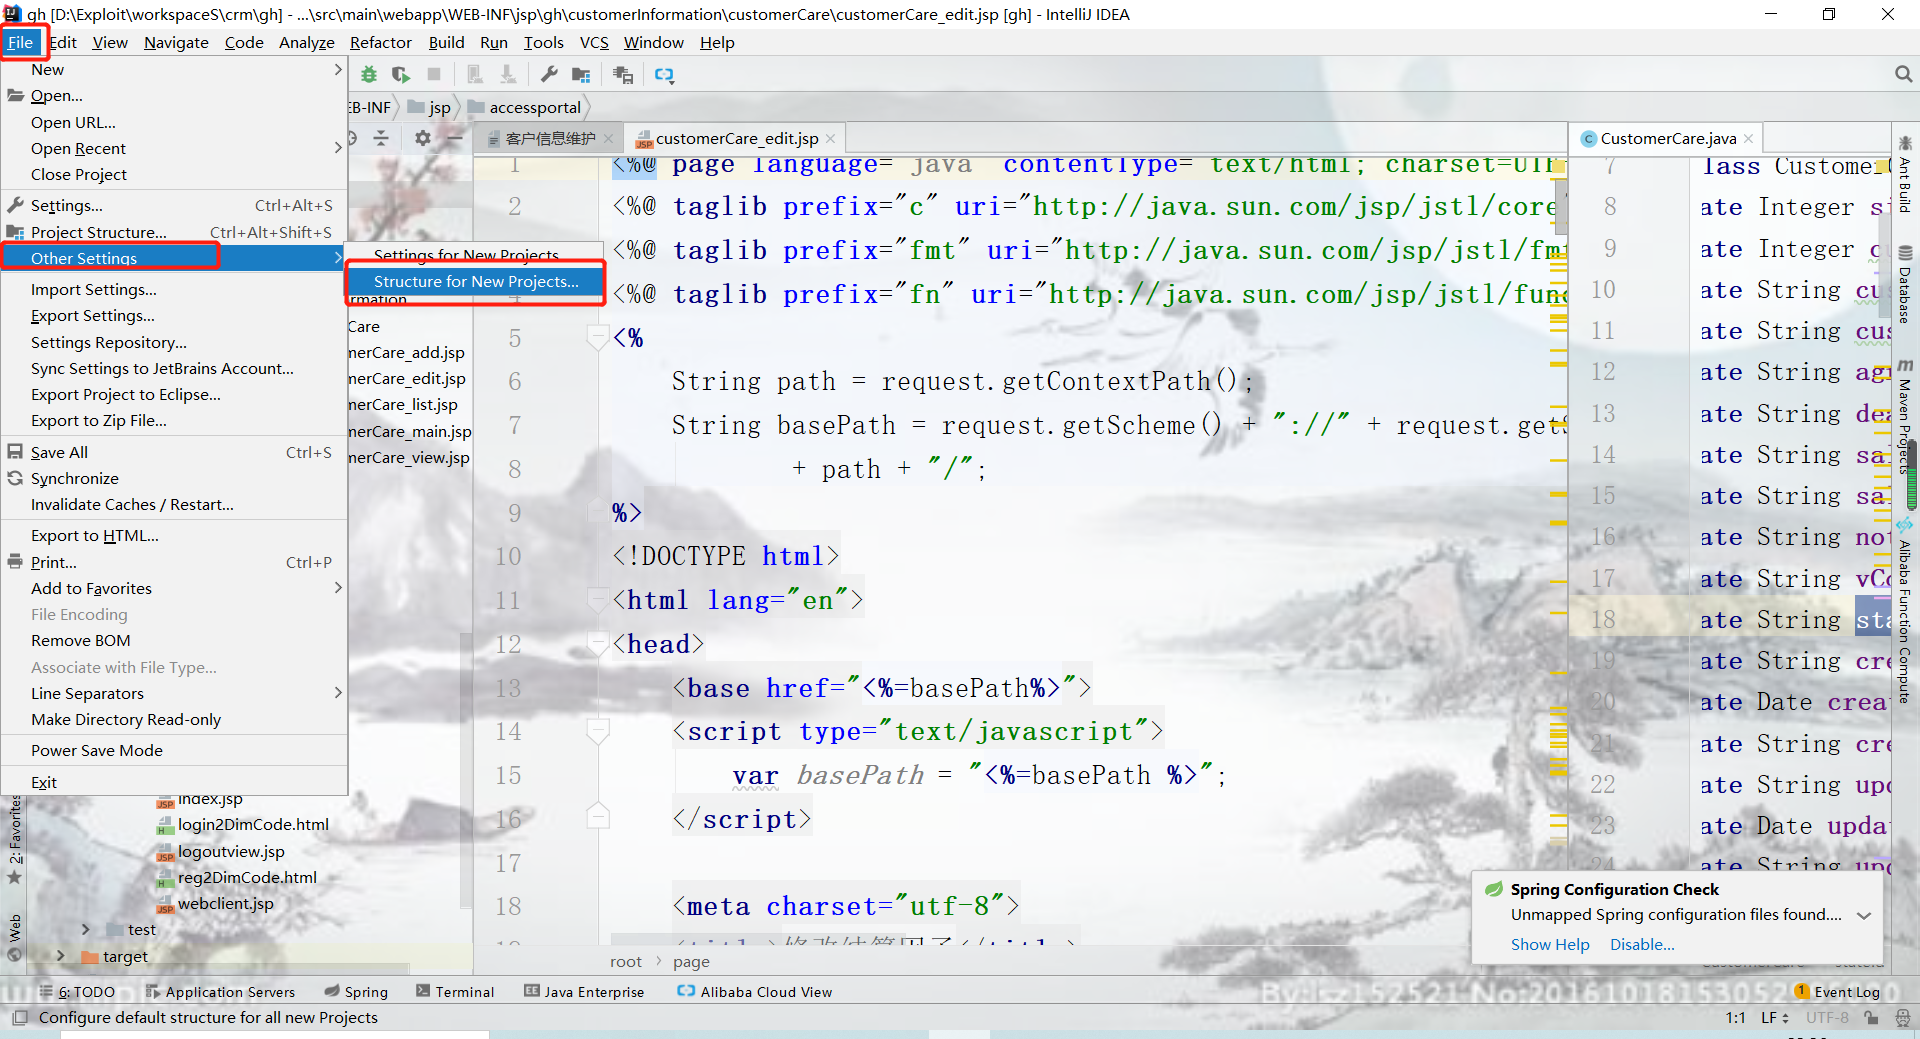Toggle read-only lock icon in status bar

coord(1871,1018)
